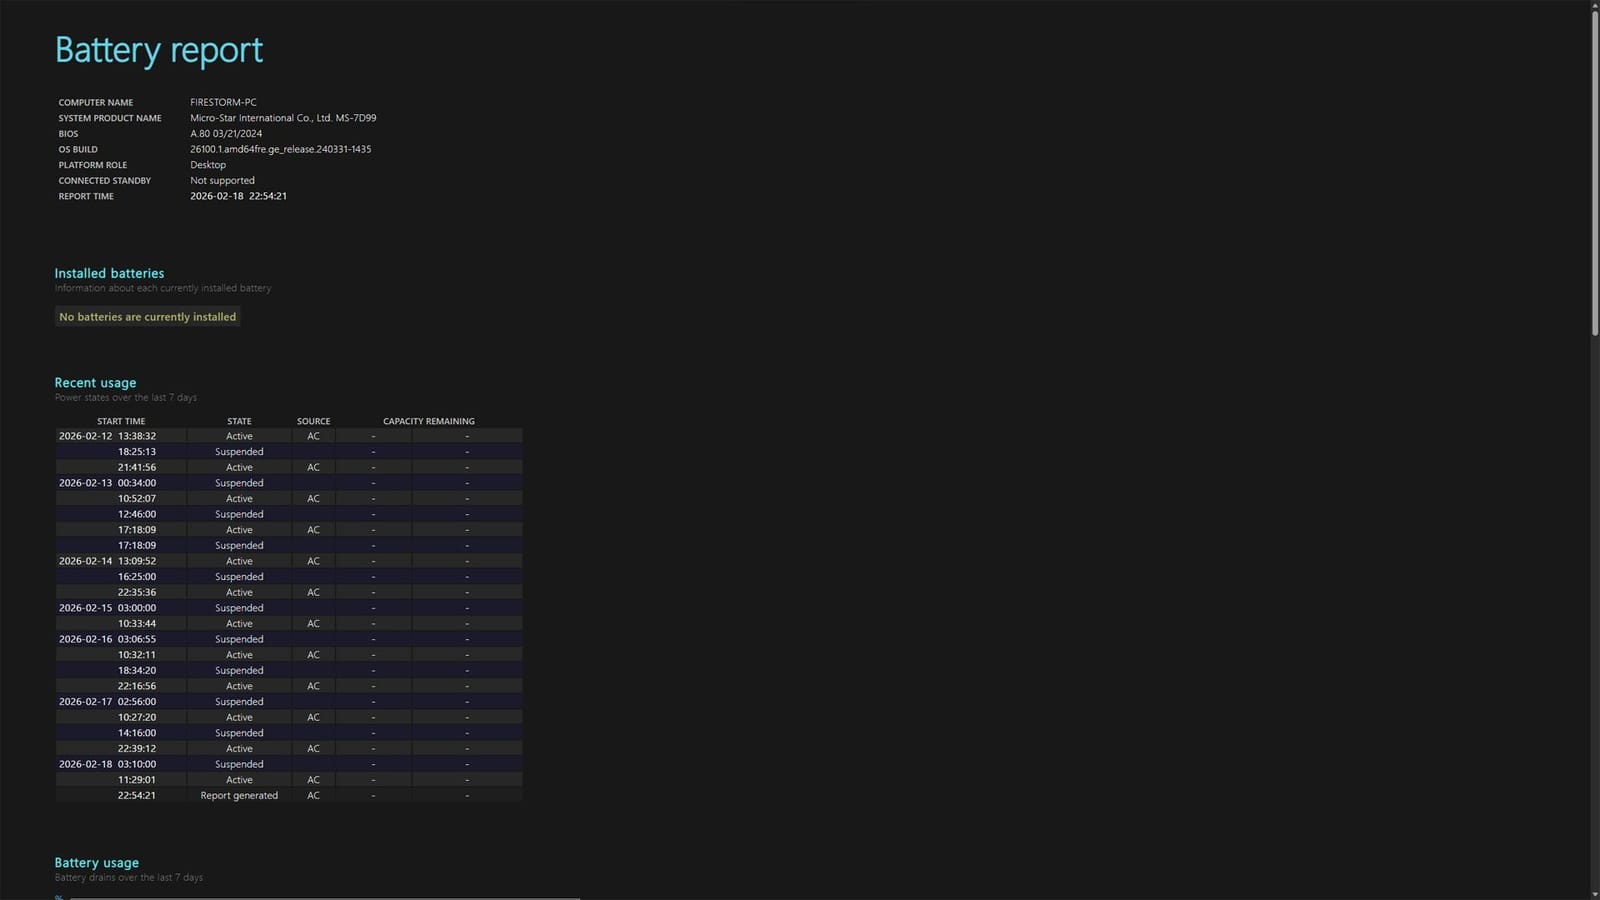Click the Report generated state cell
The width and height of the screenshot is (1600, 900).
239,796
